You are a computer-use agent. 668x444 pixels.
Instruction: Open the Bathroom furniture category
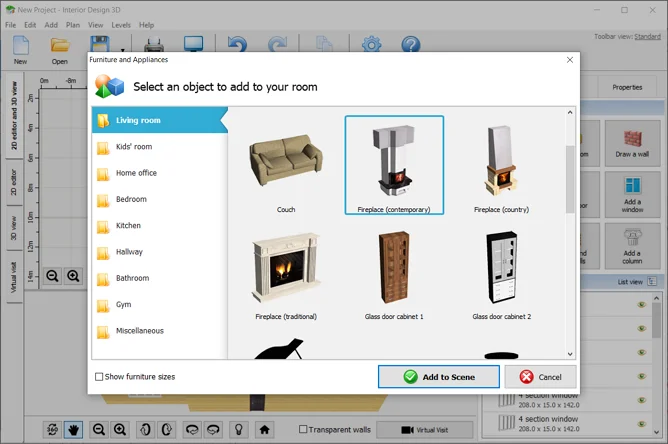click(159, 278)
